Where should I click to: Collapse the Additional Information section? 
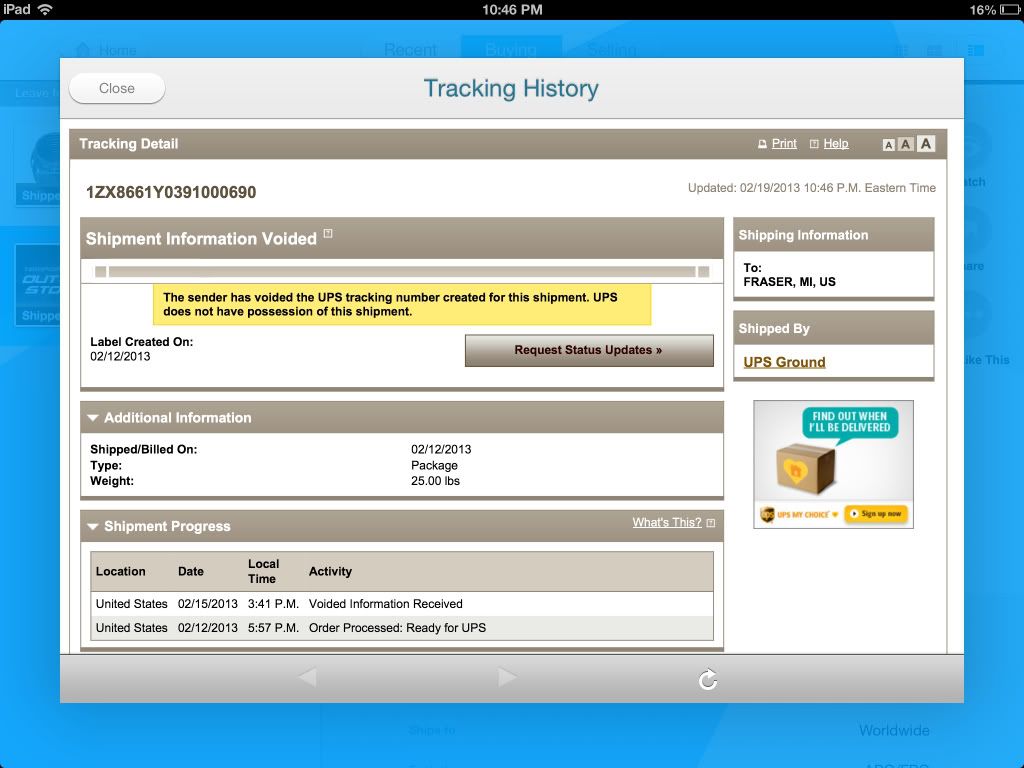[93, 417]
